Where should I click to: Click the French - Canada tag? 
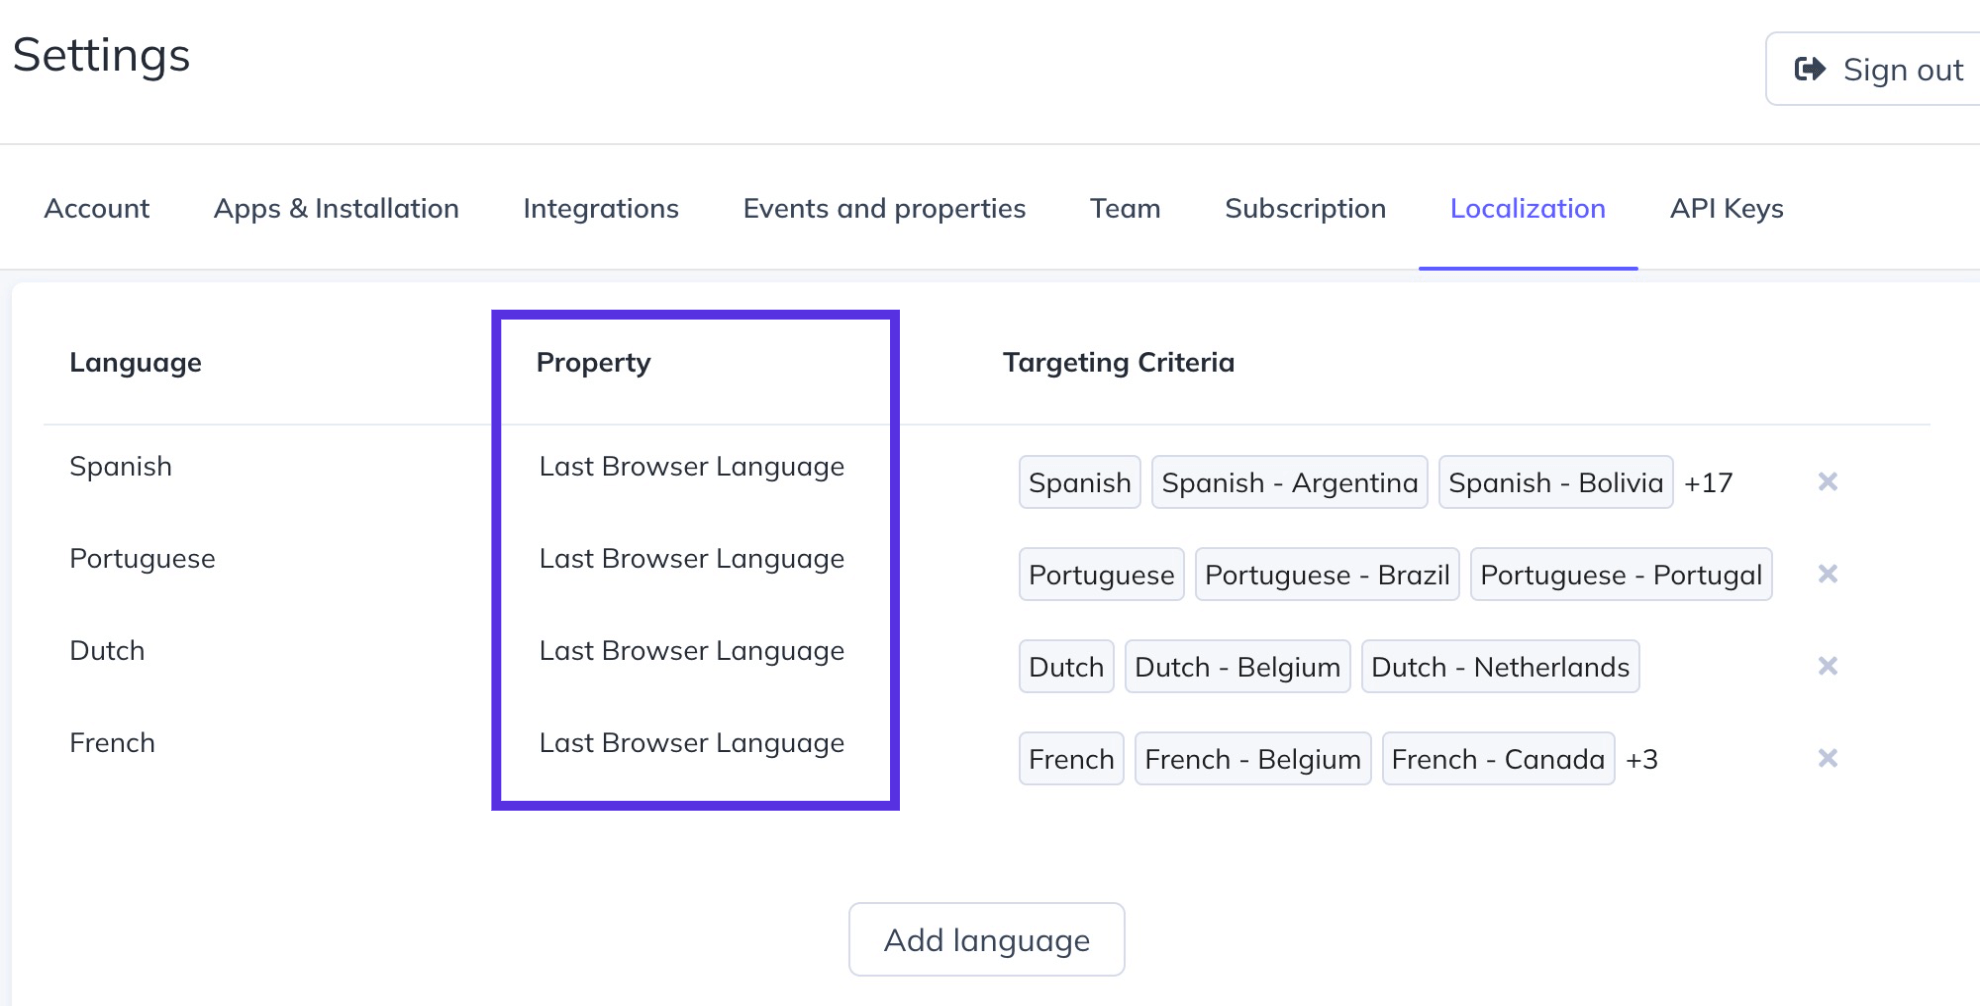click(1498, 758)
